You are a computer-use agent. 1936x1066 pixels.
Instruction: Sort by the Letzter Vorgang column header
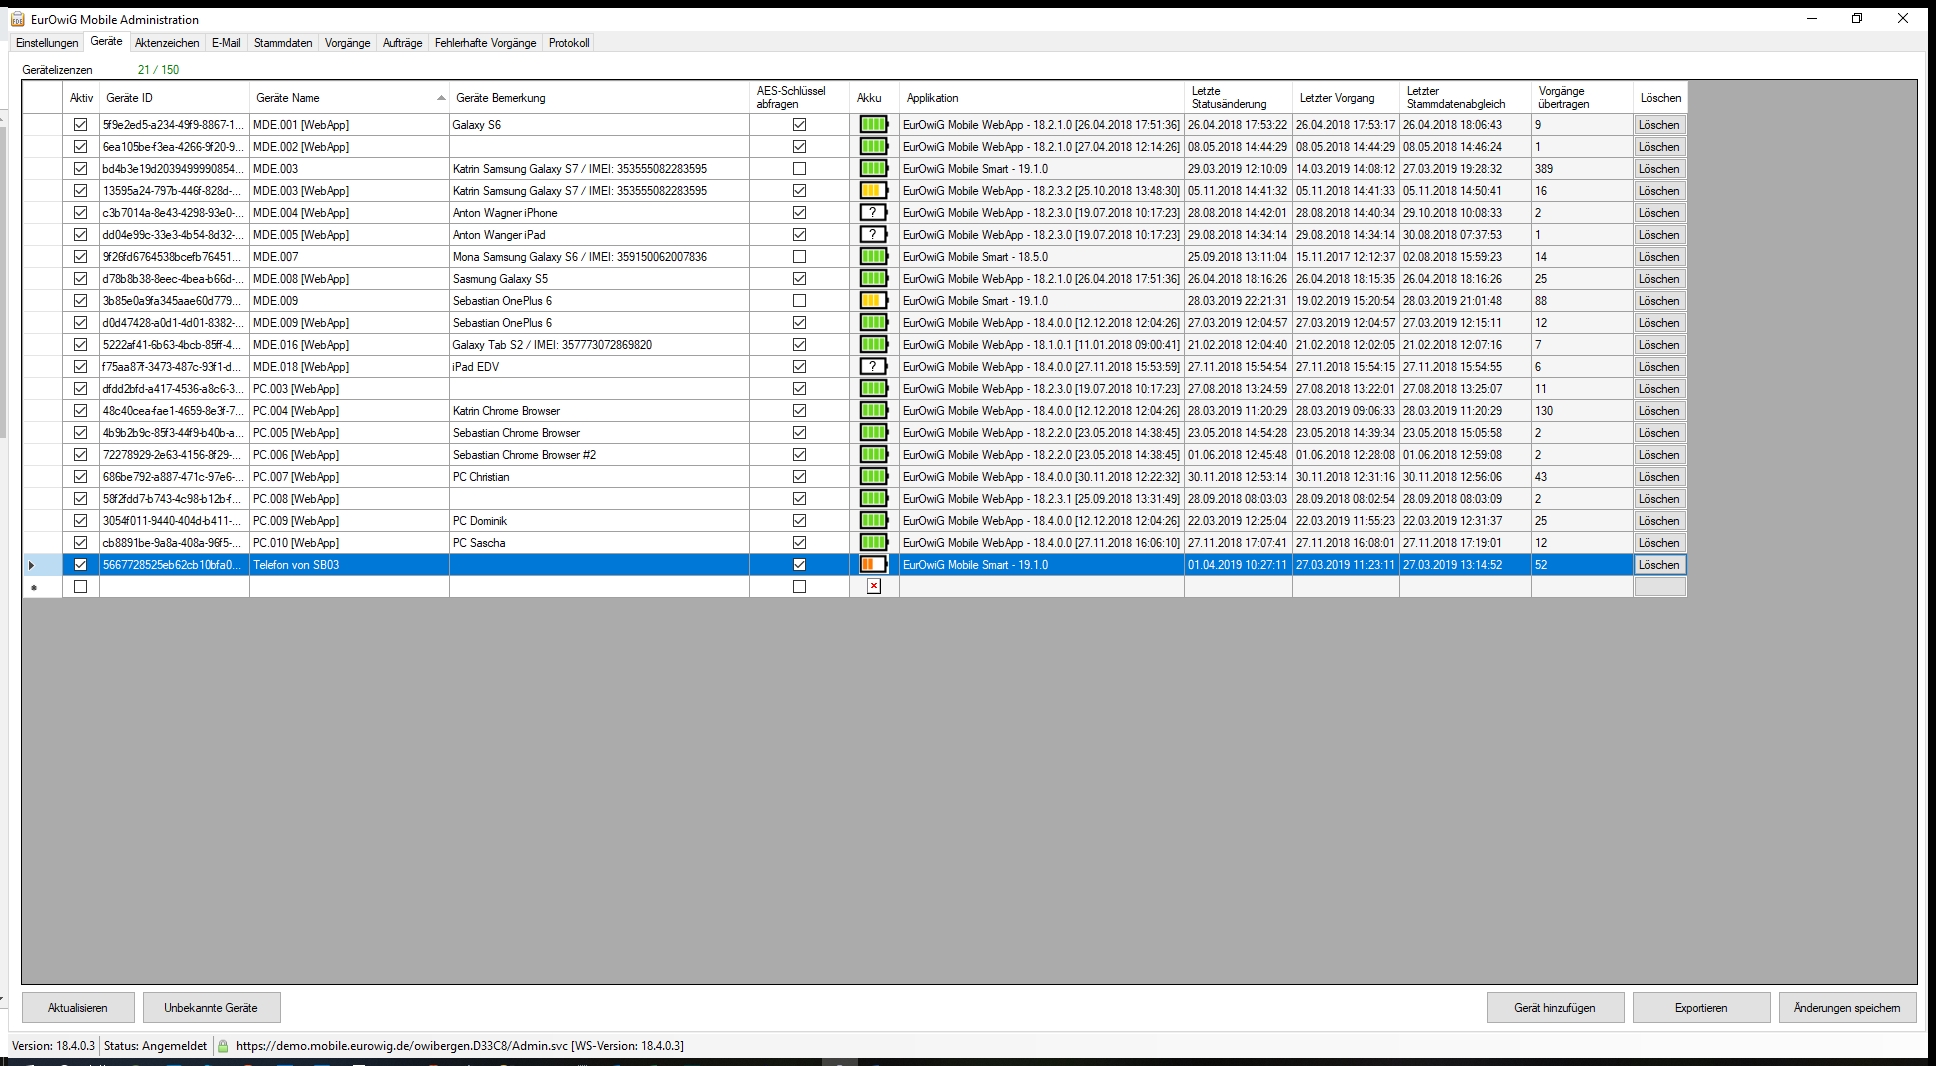1337,98
